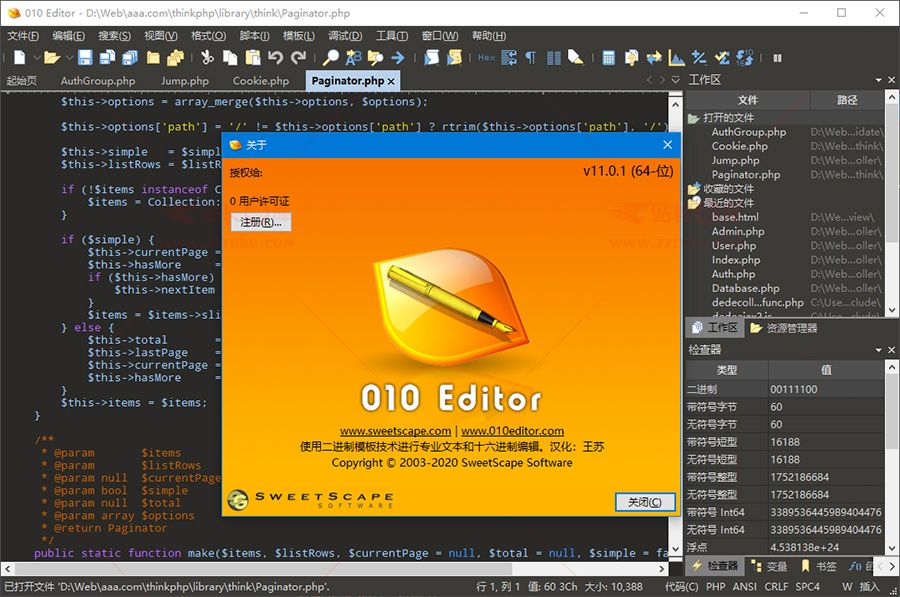
Task: Open the 模板(L) menu
Action: (299, 36)
